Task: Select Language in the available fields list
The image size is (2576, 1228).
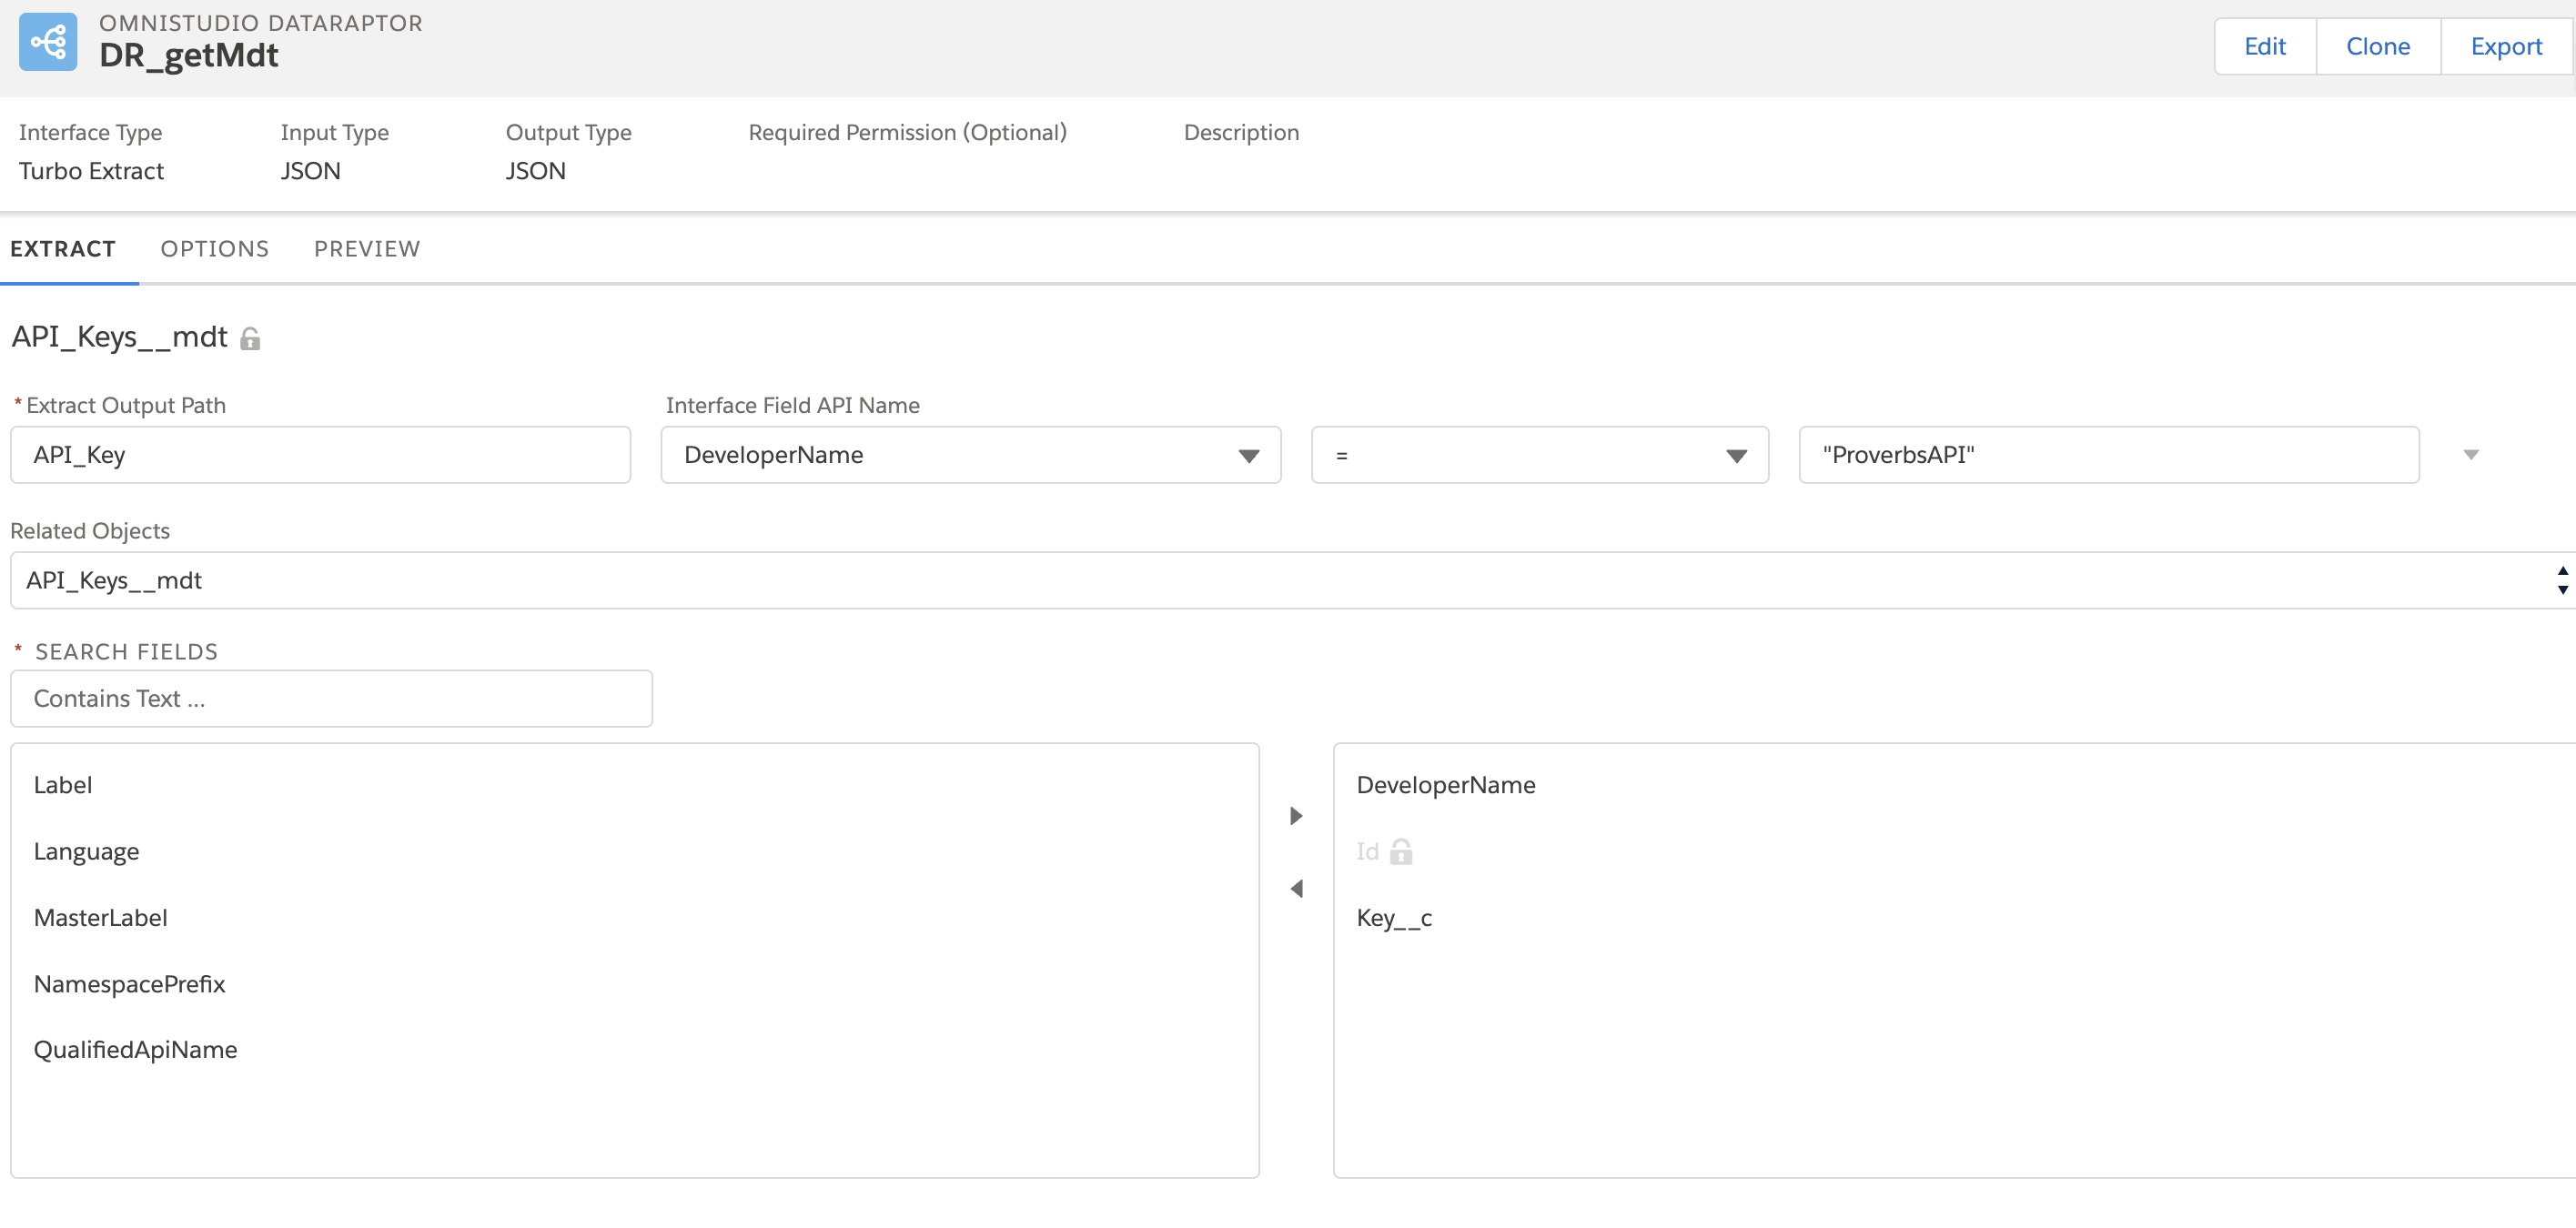Action: click(86, 851)
